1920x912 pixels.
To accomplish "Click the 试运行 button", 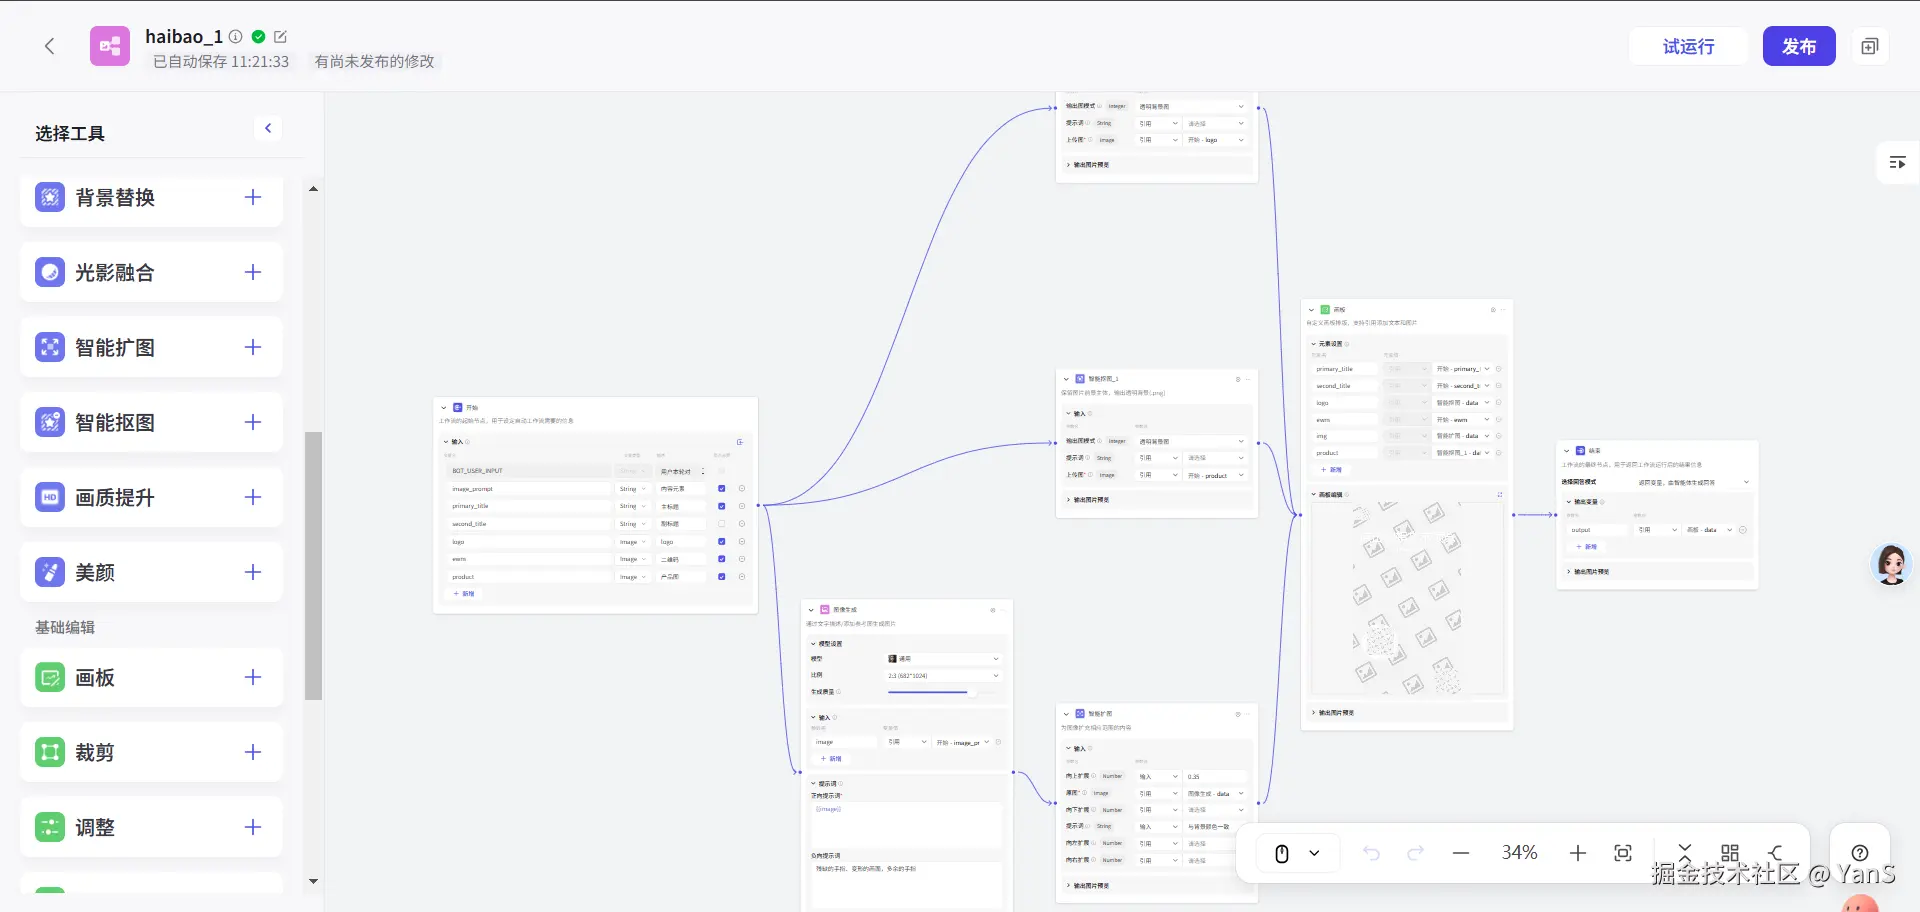I will click(1688, 46).
